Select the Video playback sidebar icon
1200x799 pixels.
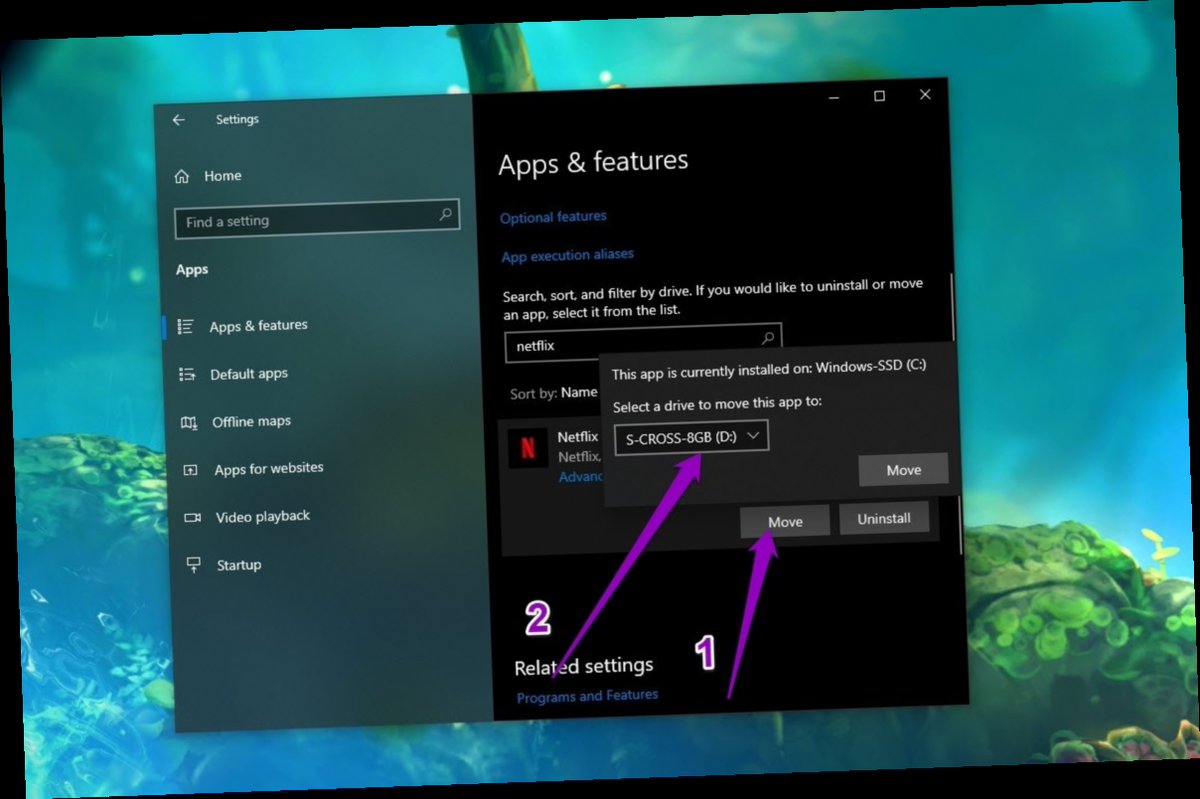coord(193,518)
